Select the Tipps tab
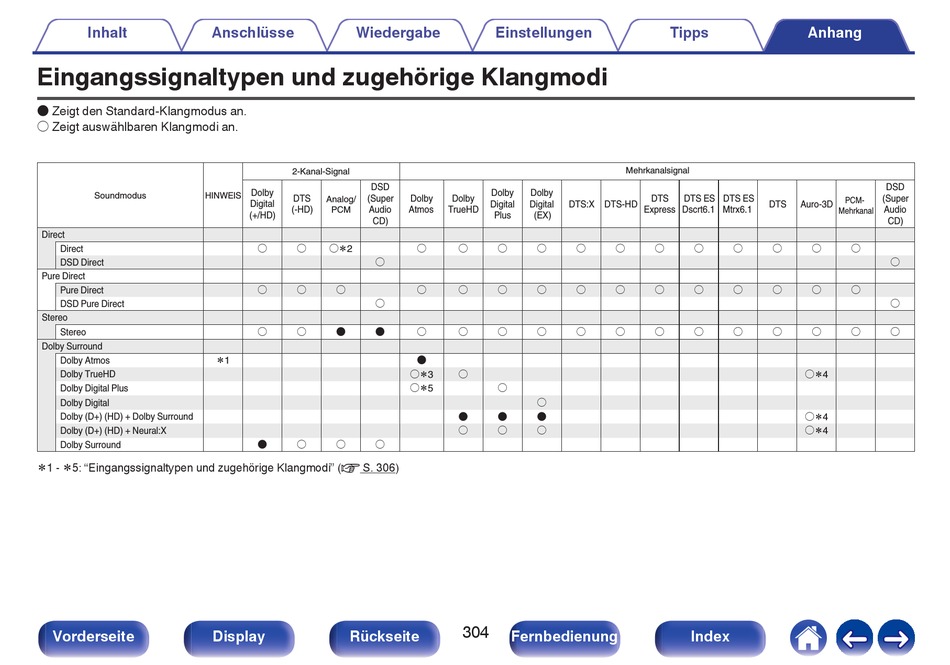The image size is (950, 665). pos(689,33)
